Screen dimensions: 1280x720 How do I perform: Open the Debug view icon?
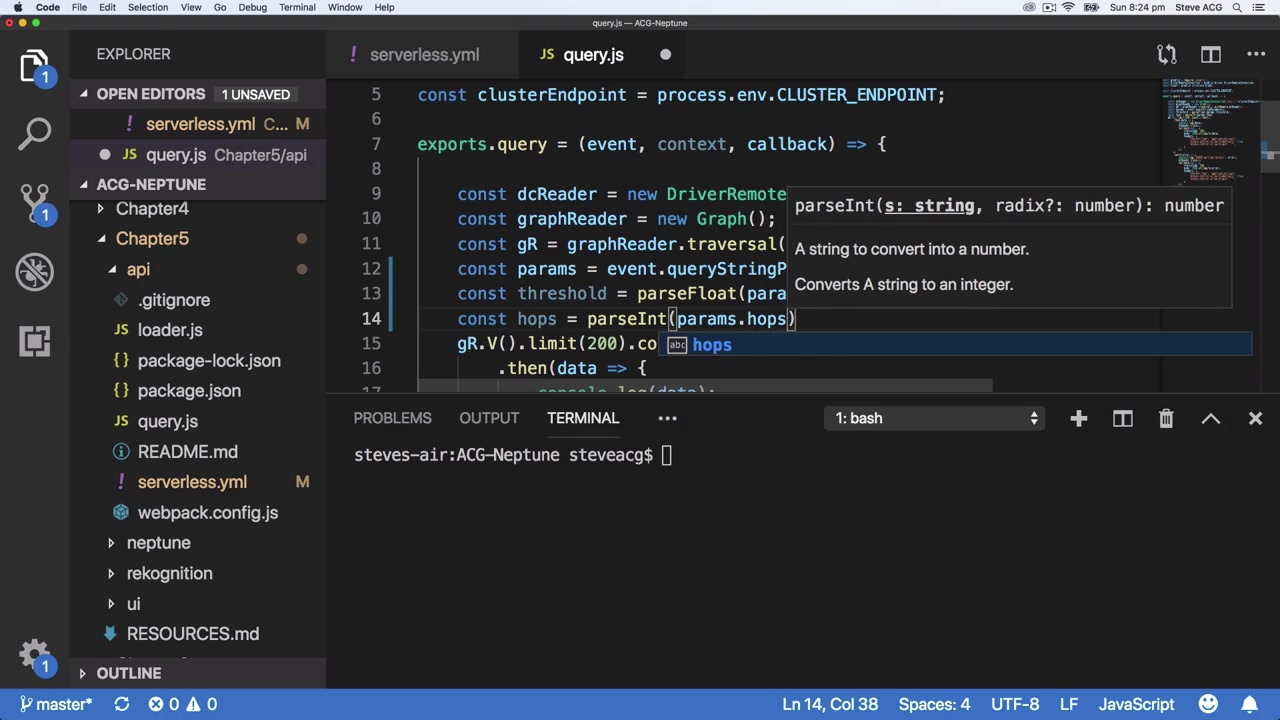tap(35, 272)
